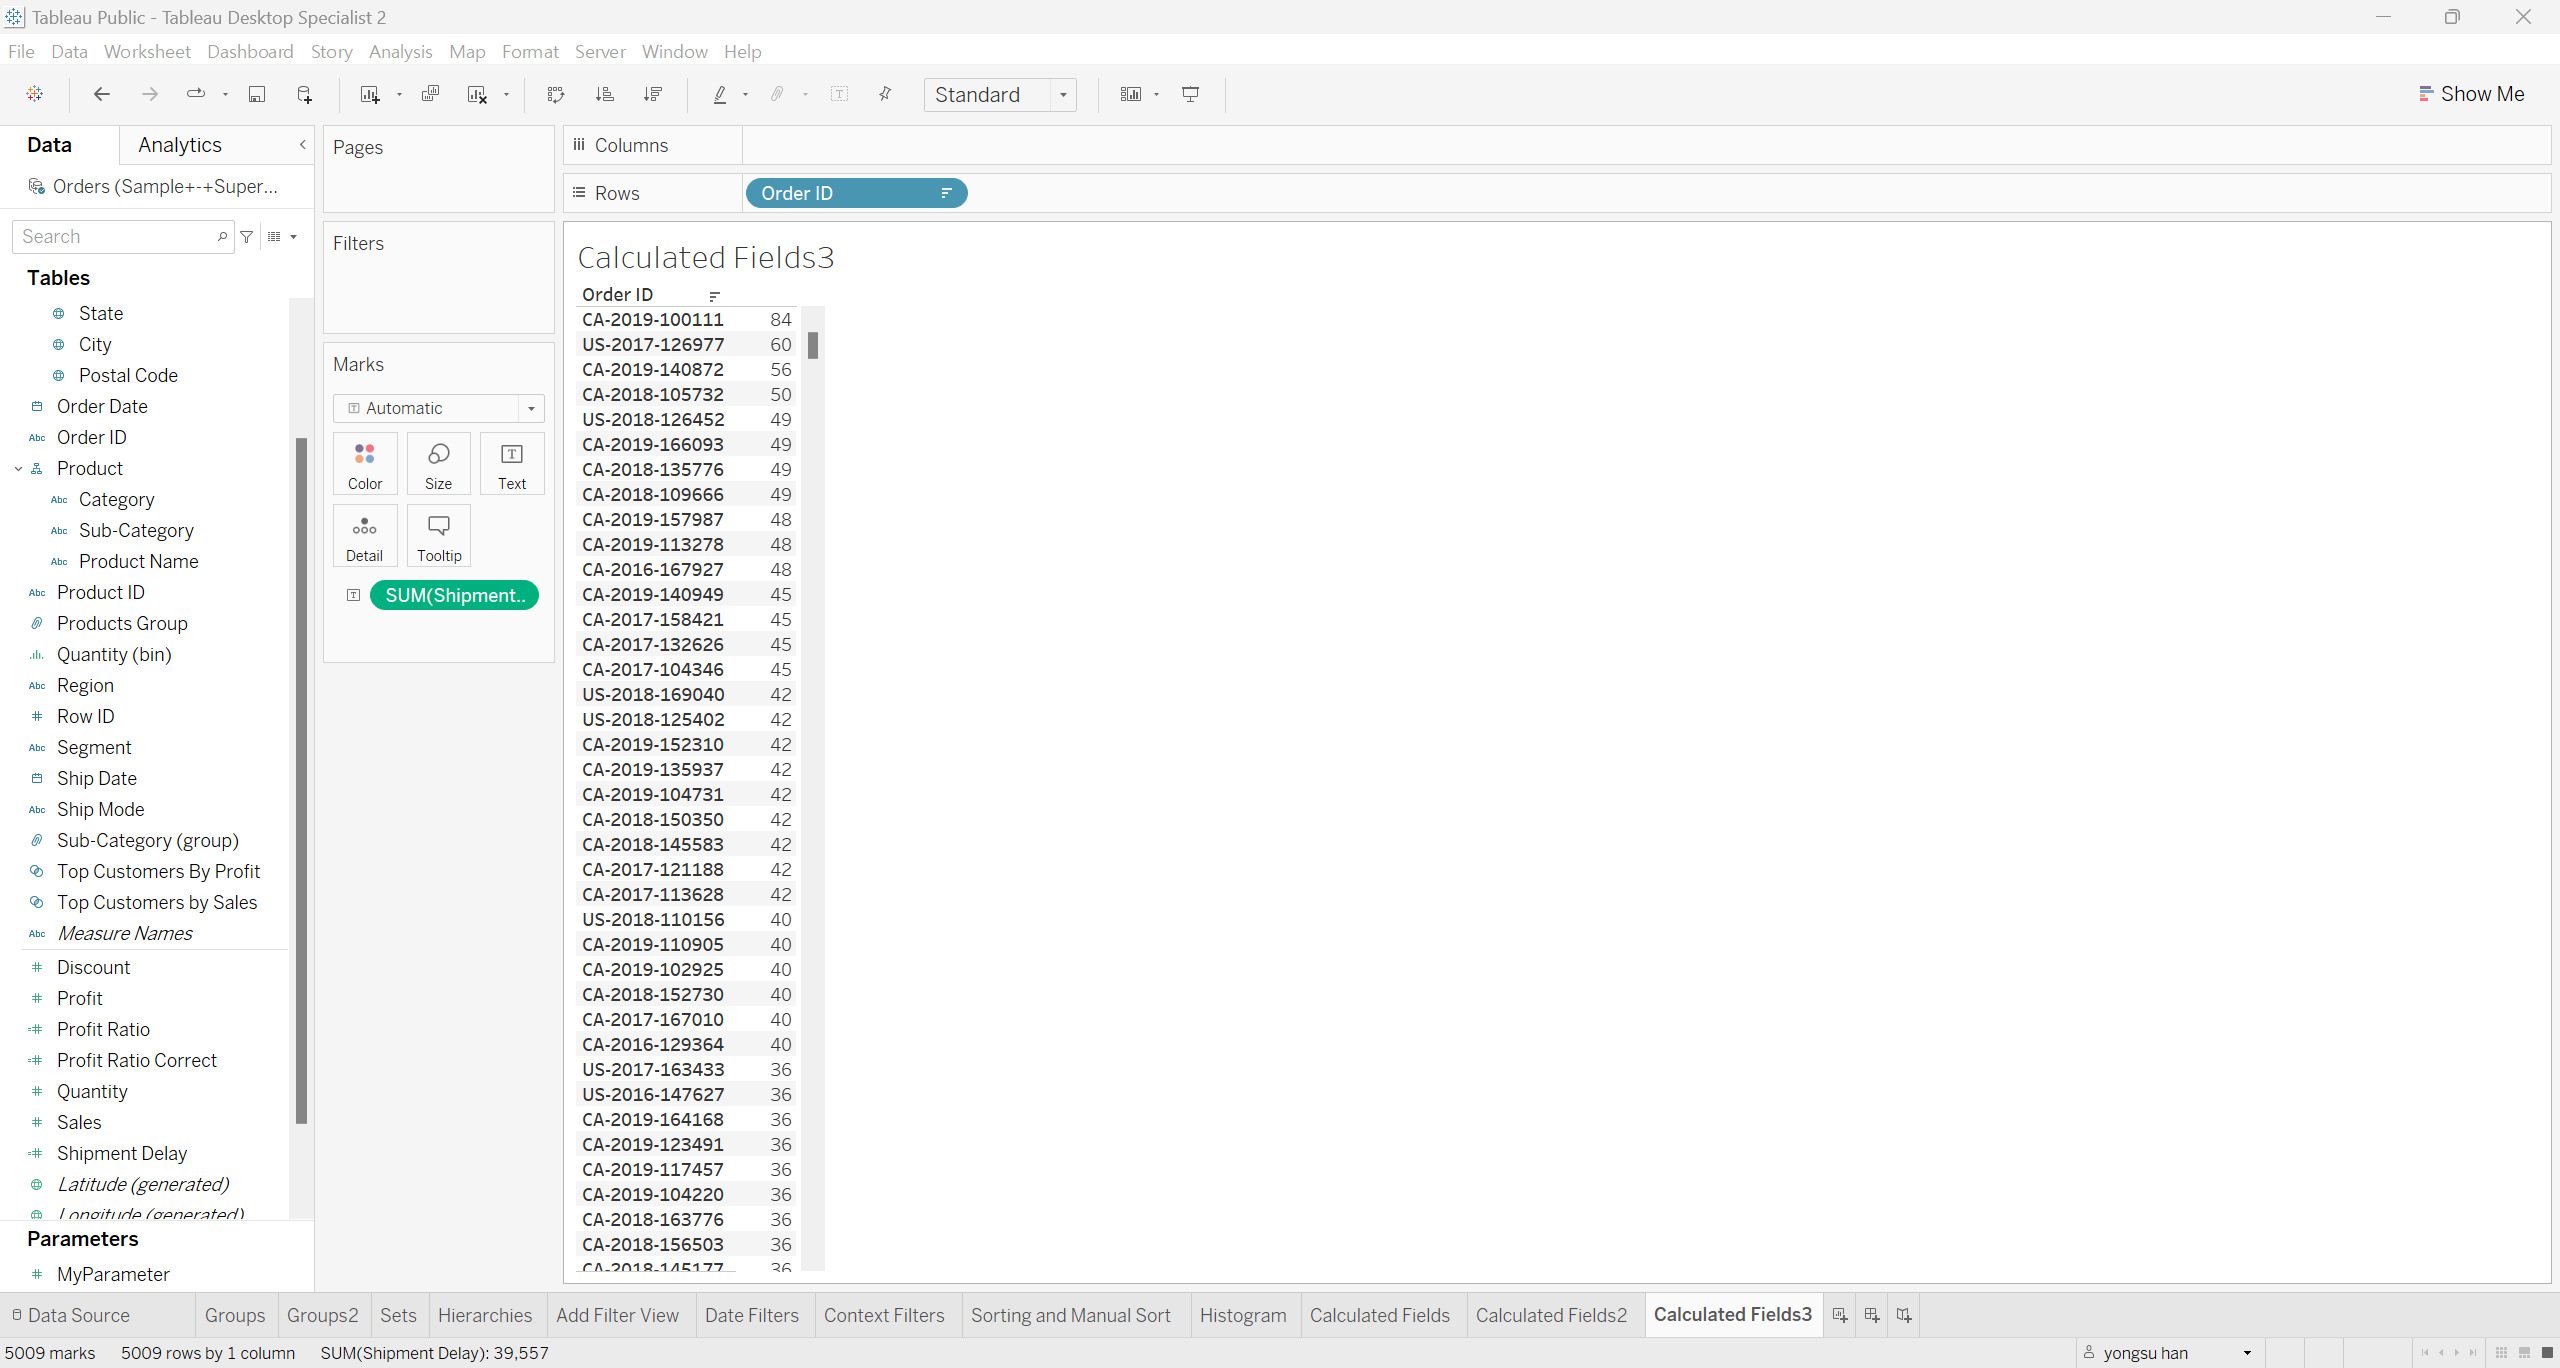Image resolution: width=2560 pixels, height=1368 pixels.
Task: Open Presentation Mode from the toolbar
Action: point(1190,94)
